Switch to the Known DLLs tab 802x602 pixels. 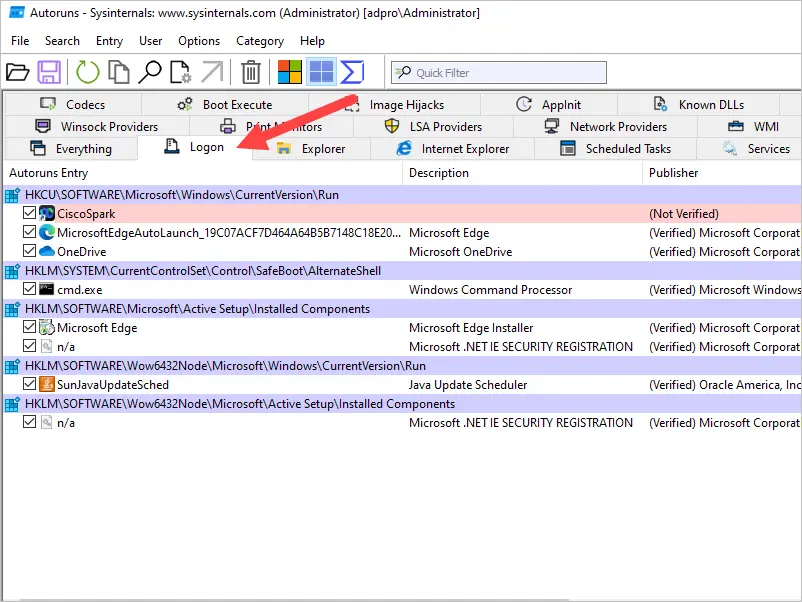pyautogui.click(x=699, y=104)
